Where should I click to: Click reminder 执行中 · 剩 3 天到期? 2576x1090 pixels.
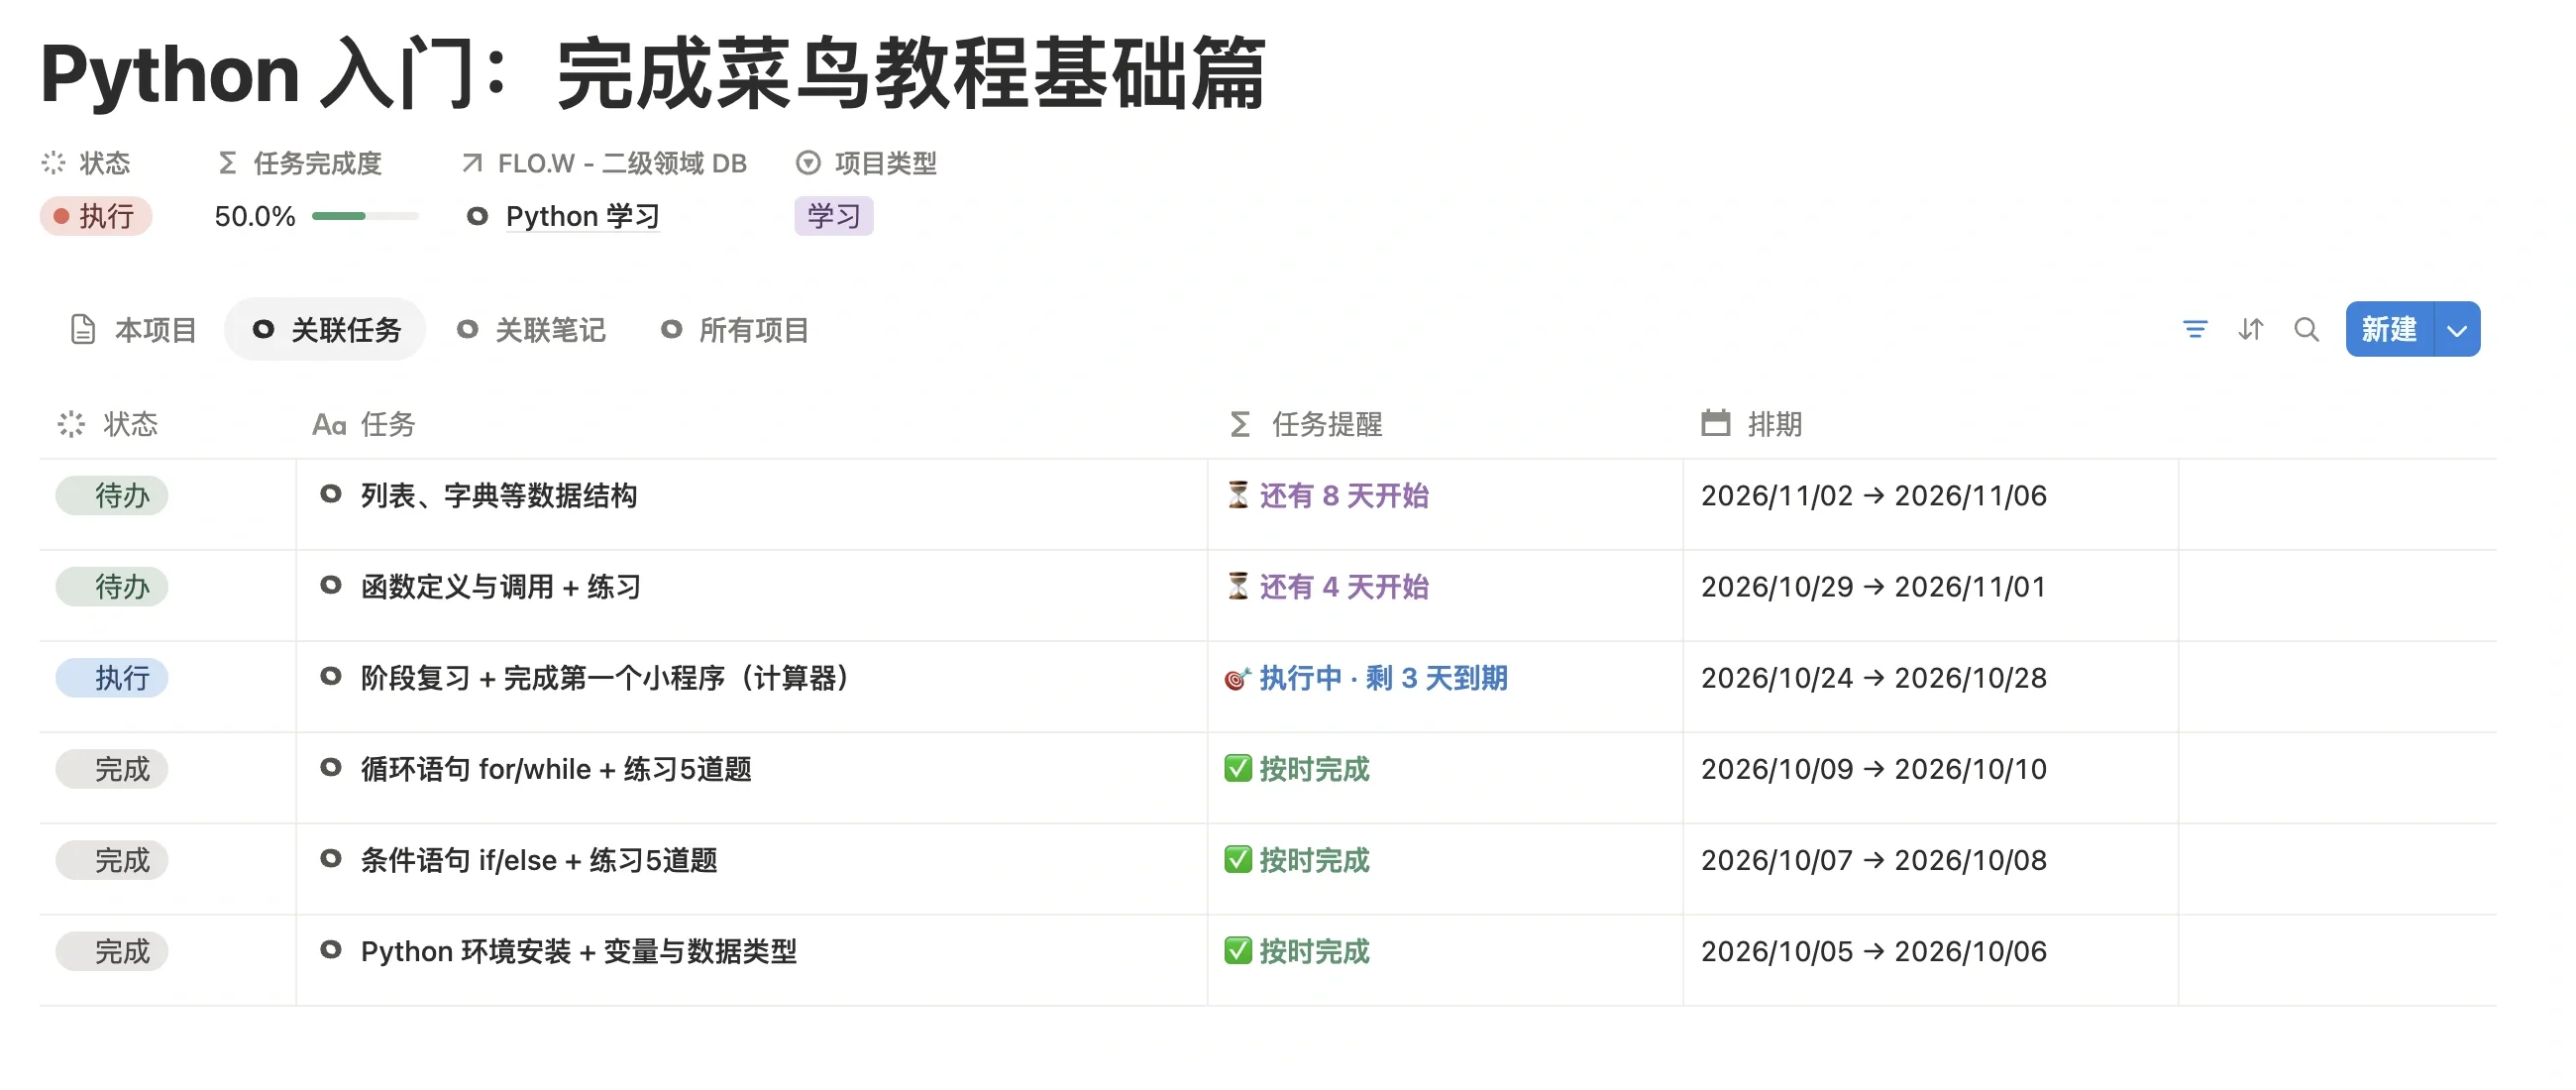click(1383, 678)
